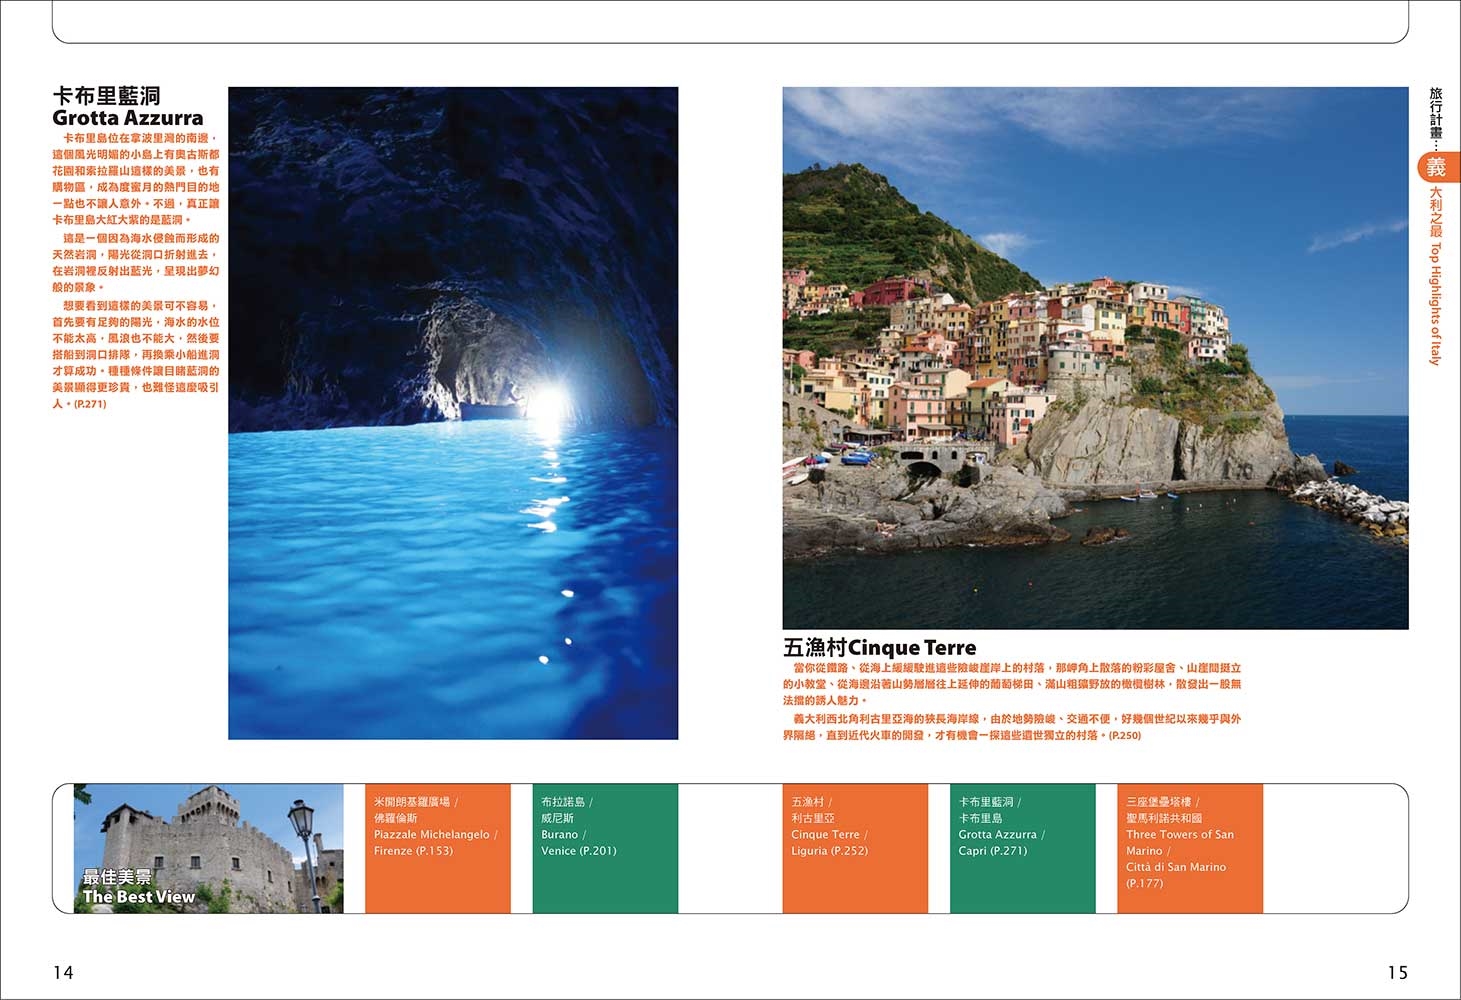Select the Grotta Azzurra description paragraph
Image resolution: width=1461 pixels, height=1000 pixels.
coord(135,270)
